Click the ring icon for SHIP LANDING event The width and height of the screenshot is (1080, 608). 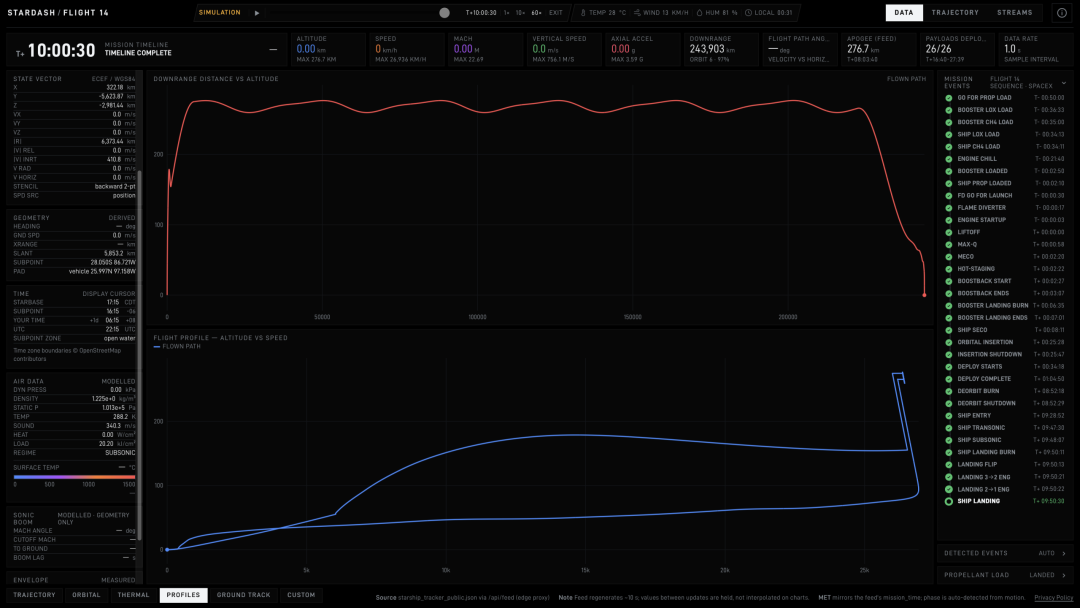point(948,501)
